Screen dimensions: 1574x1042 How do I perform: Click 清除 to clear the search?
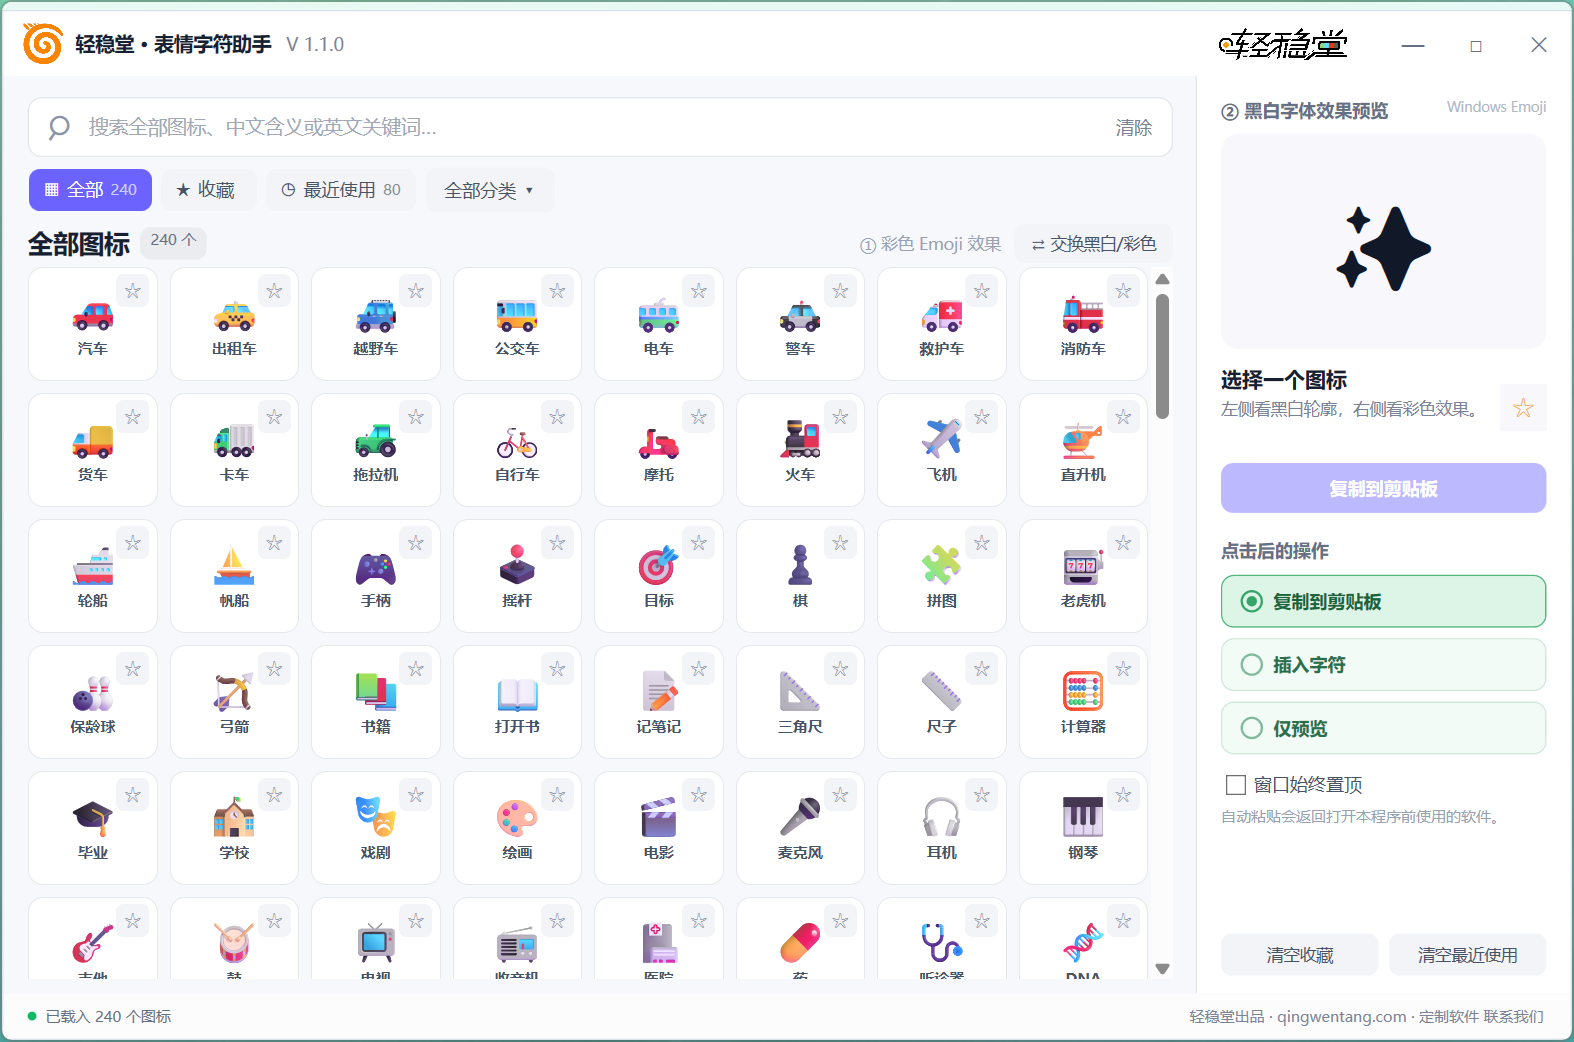tap(1134, 127)
